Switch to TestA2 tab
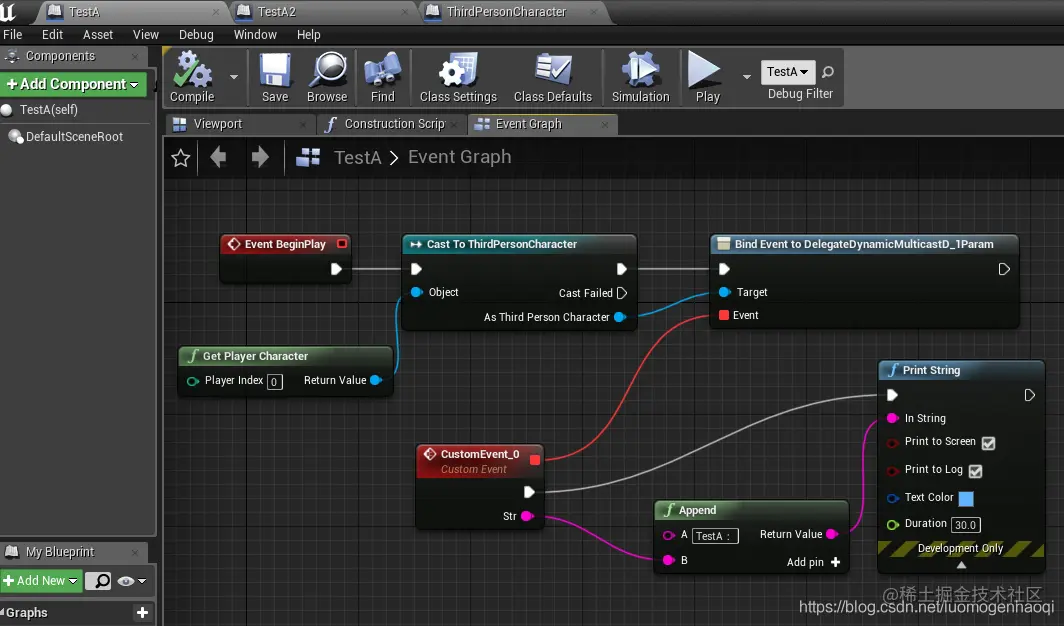1064x626 pixels. click(323, 12)
